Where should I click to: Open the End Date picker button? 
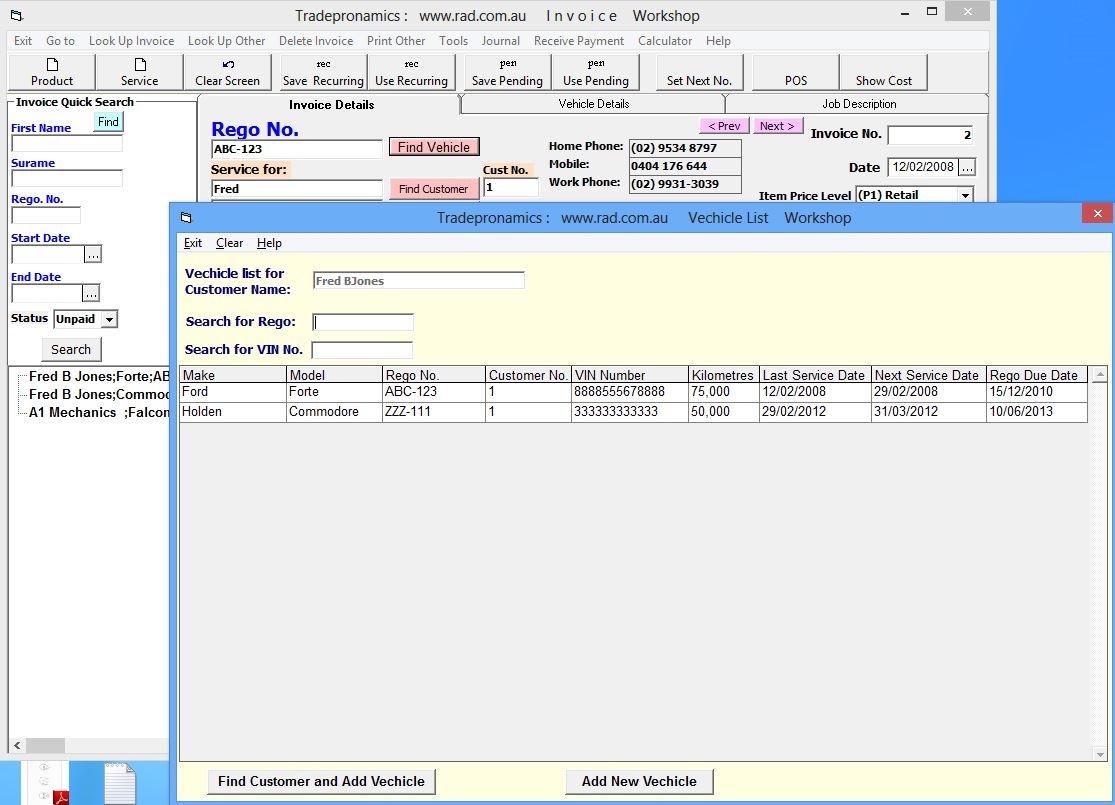click(x=92, y=292)
